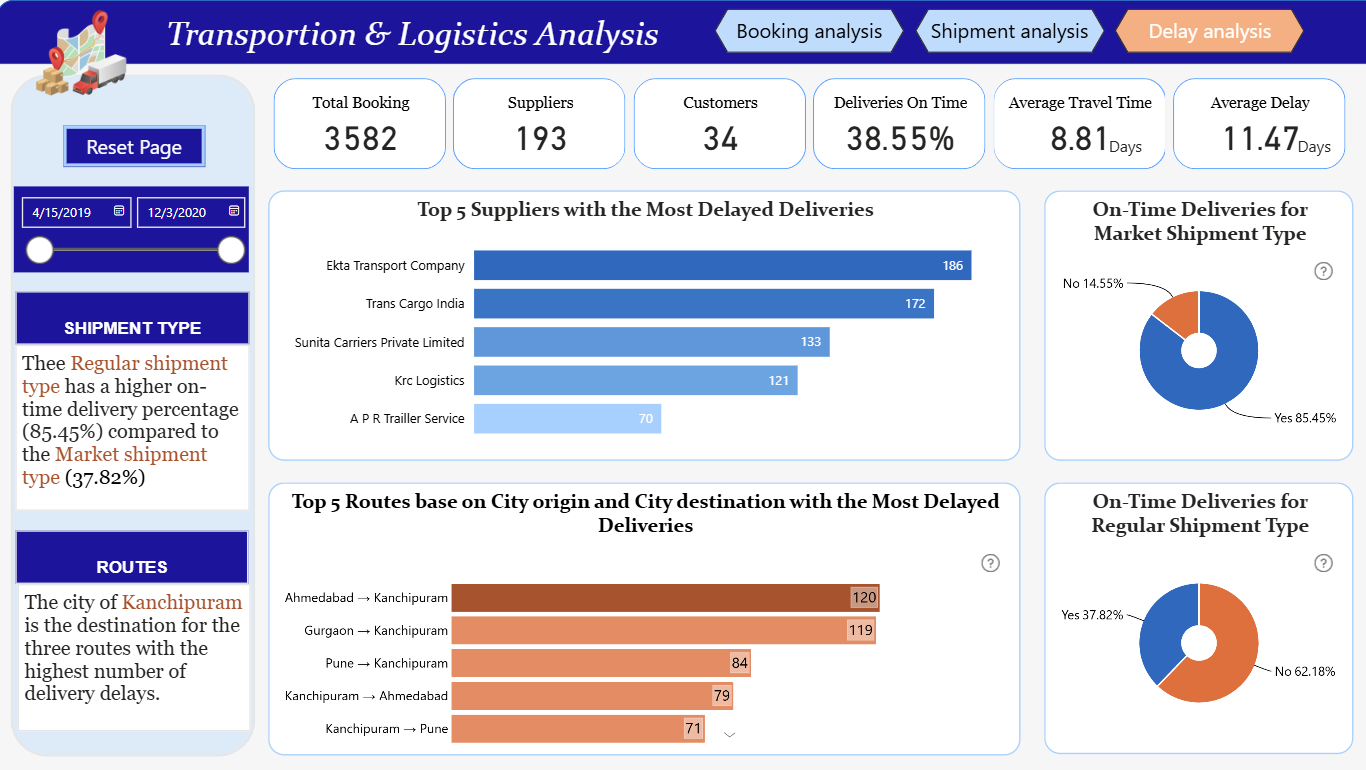Click the Suppliers 193 card
Image resolution: width=1366 pixels, height=770 pixels.
tap(540, 124)
